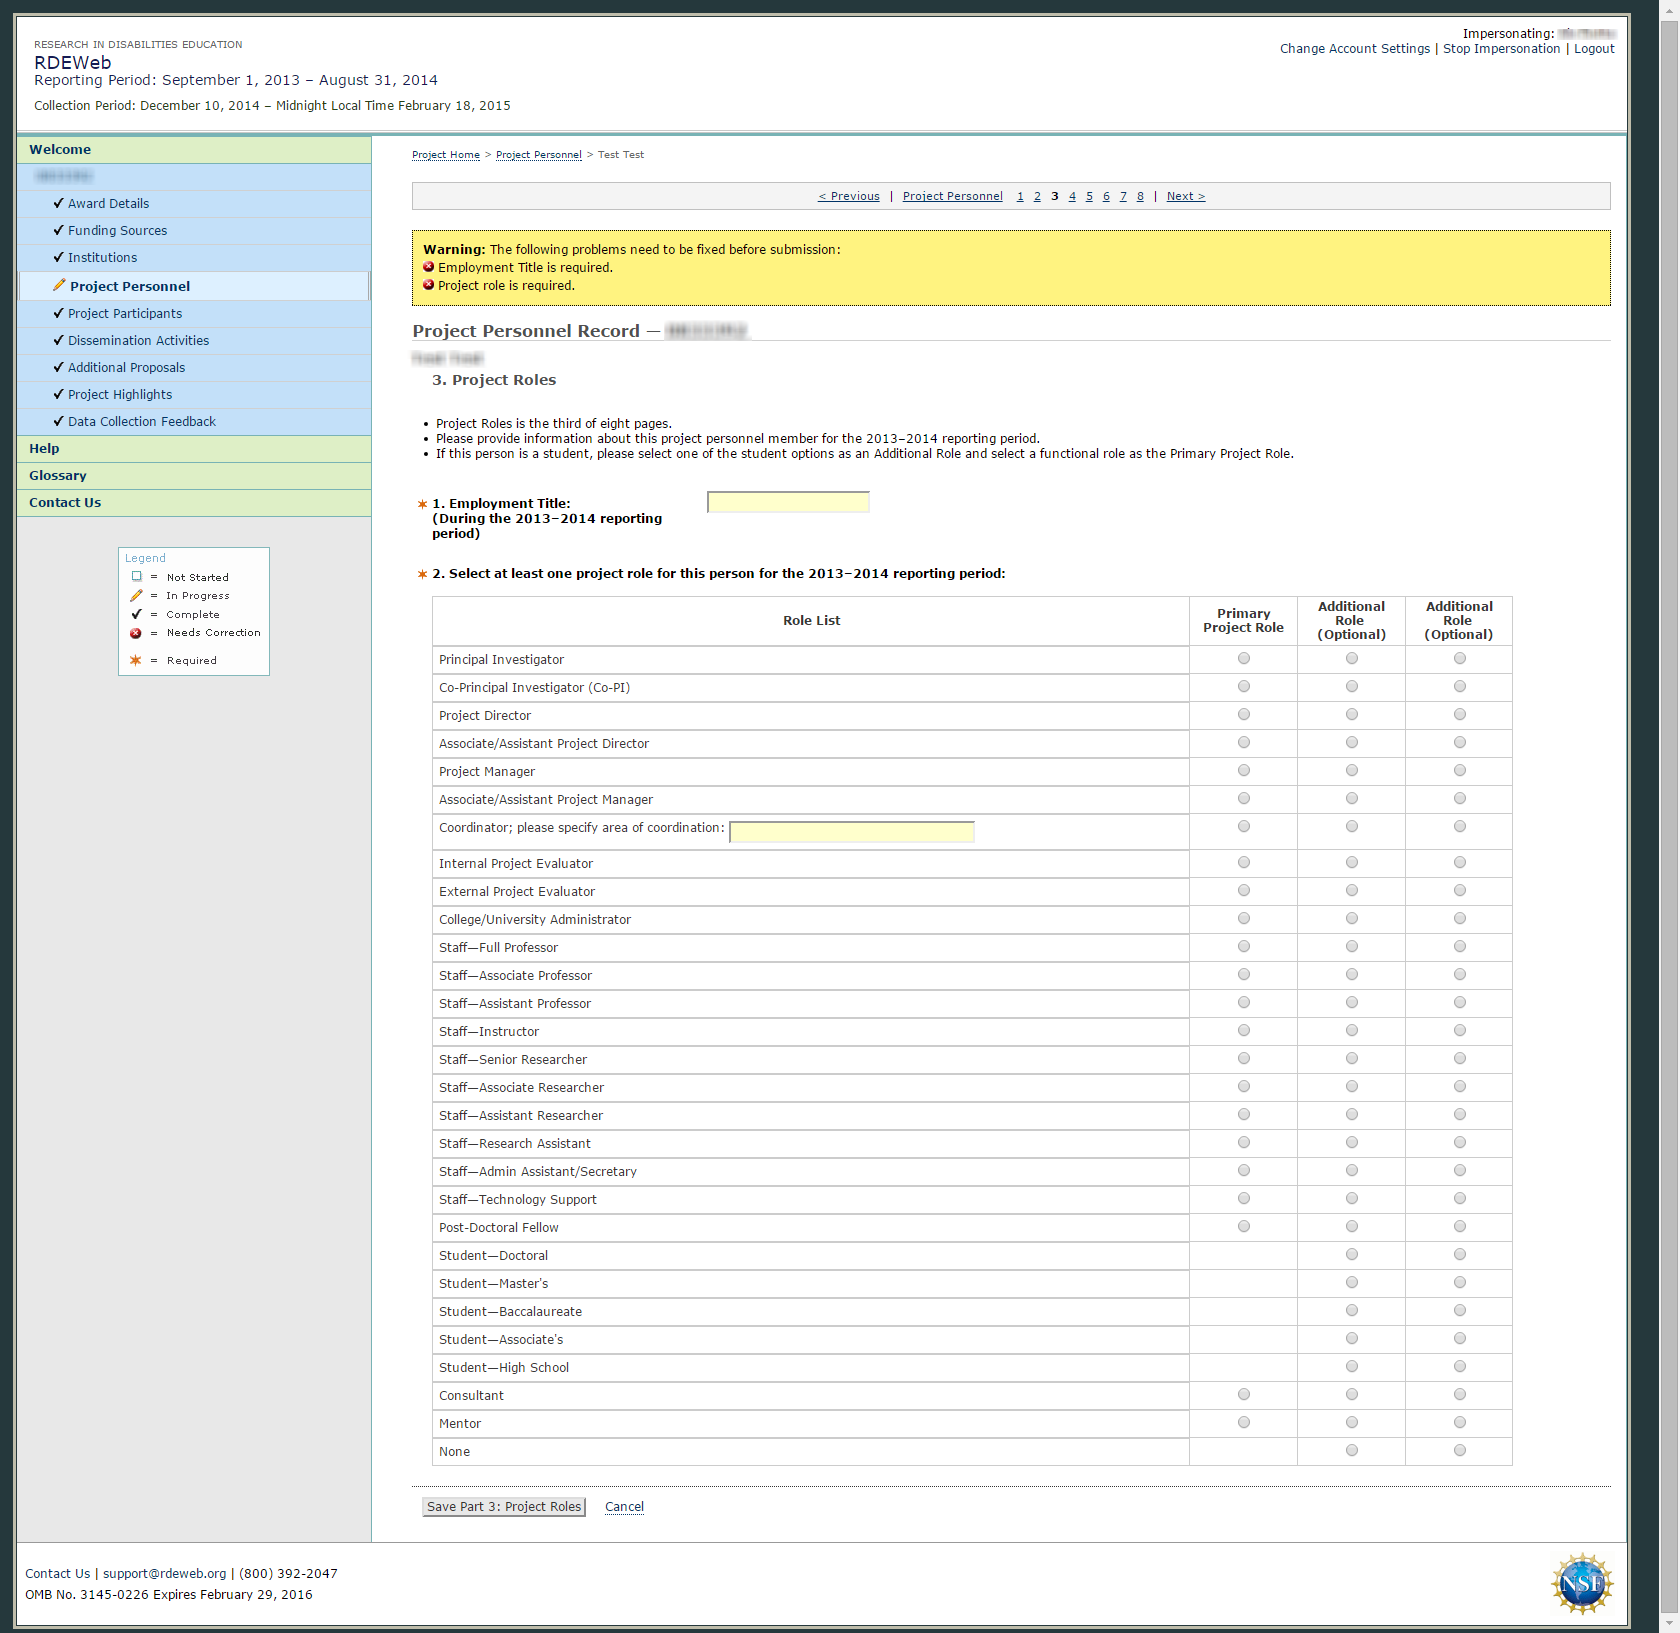Click the checkmark icon beside Award Details
1680x1633 pixels.
pos(58,203)
